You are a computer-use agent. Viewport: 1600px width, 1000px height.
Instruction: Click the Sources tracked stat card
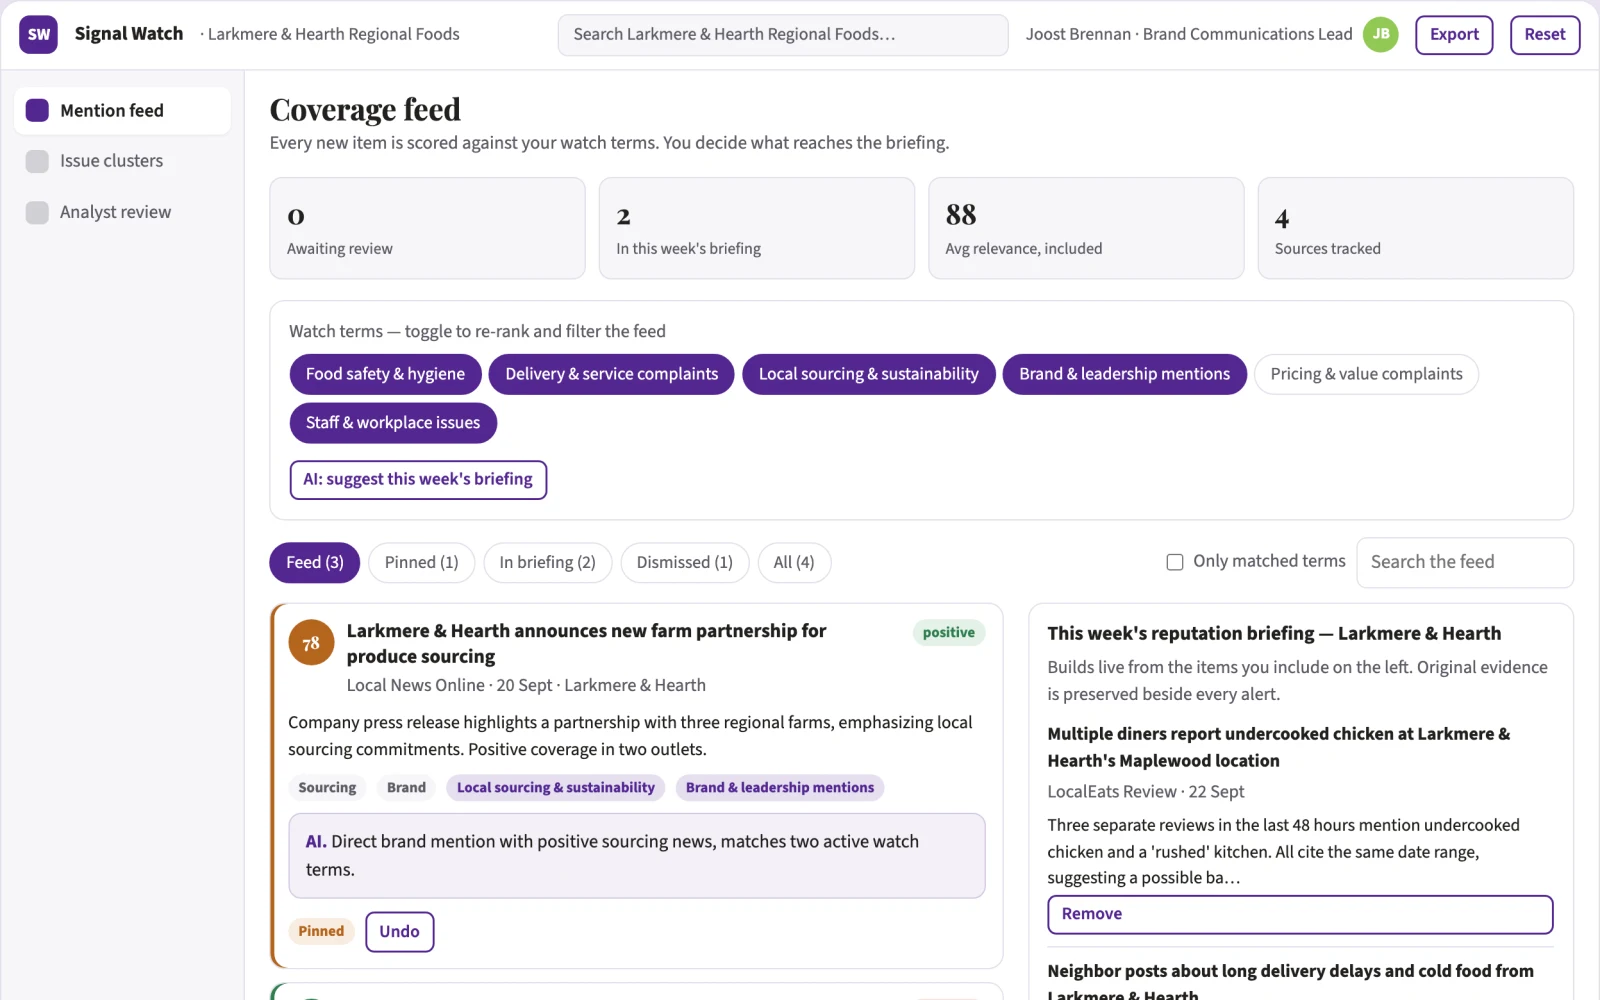coord(1415,228)
